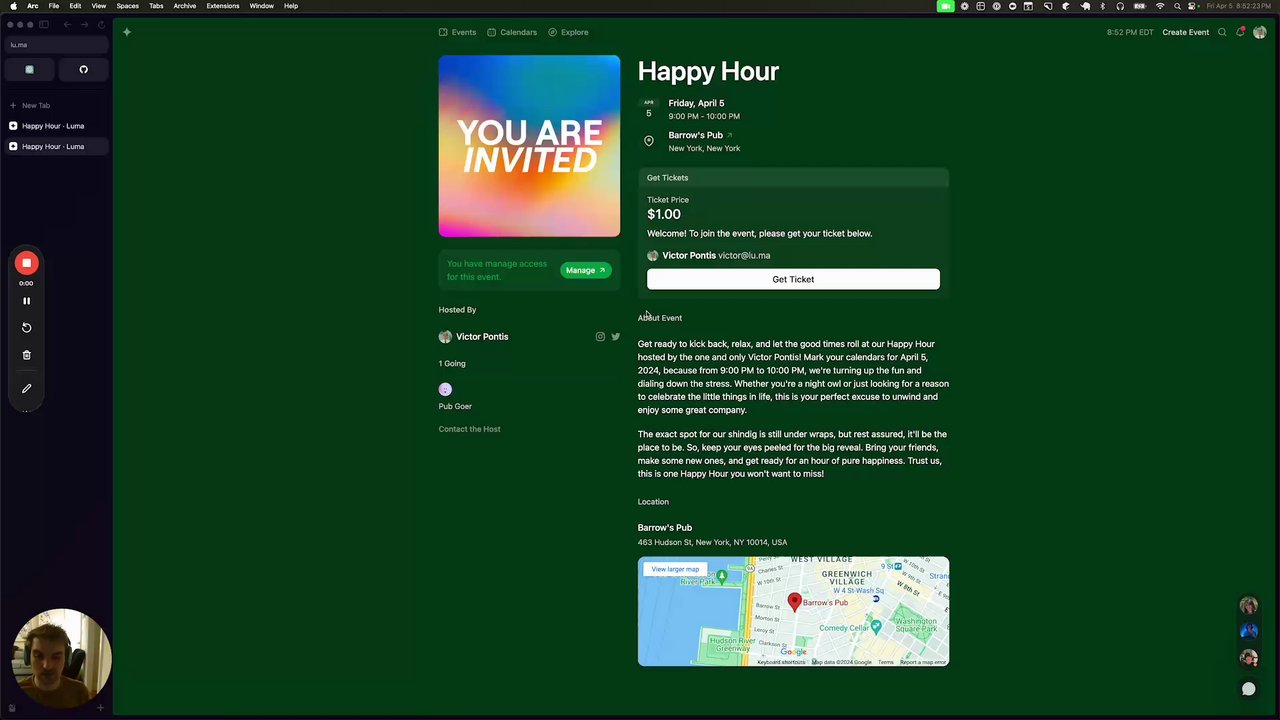The height and width of the screenshot is (720, 1280).
Task: Click the chat bubble icon at the page's edge
Action: [x=1248, y=689]
